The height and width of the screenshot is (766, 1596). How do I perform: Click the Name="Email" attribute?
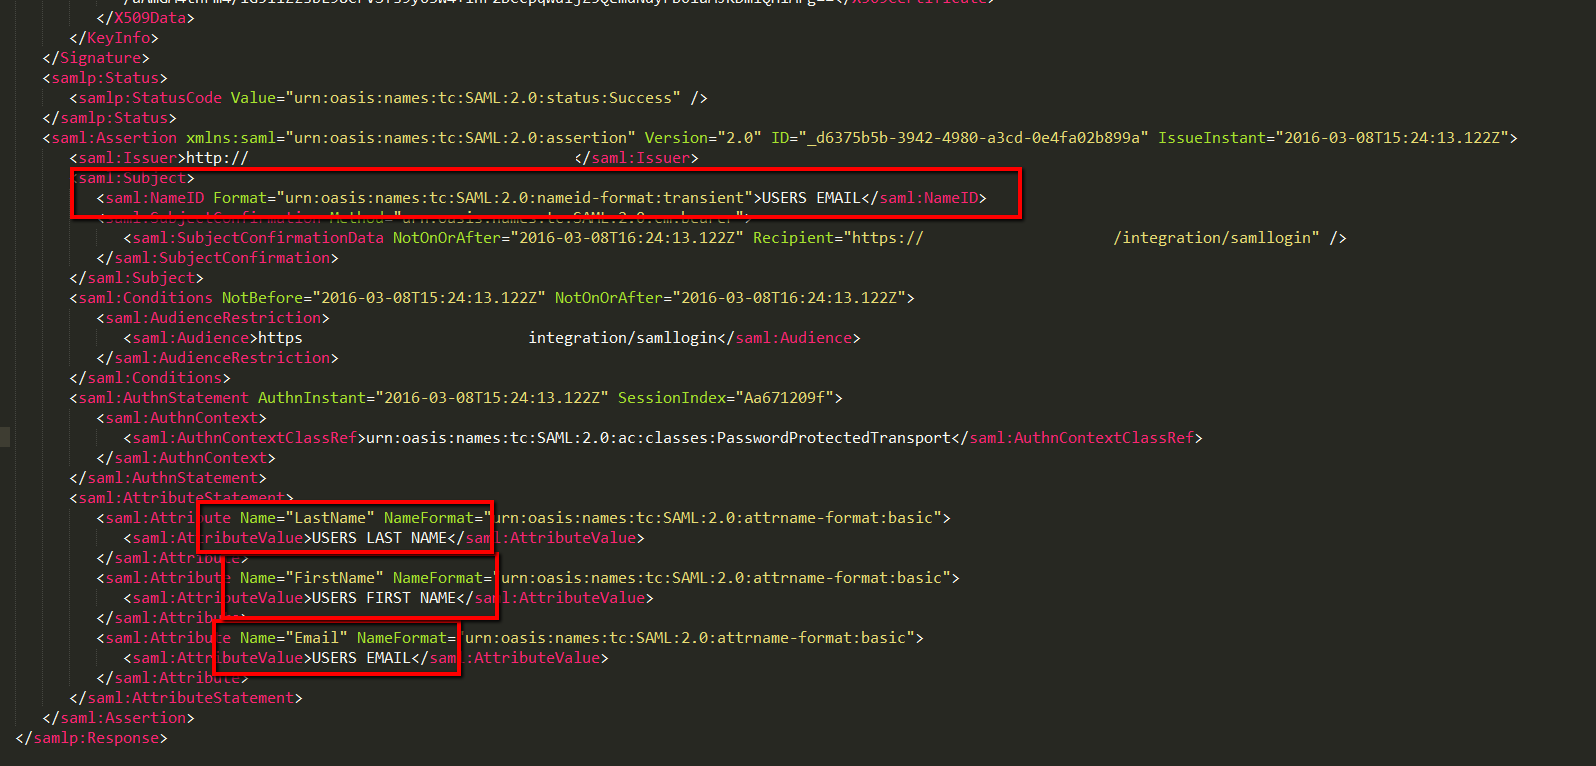(x=294, y=638)
